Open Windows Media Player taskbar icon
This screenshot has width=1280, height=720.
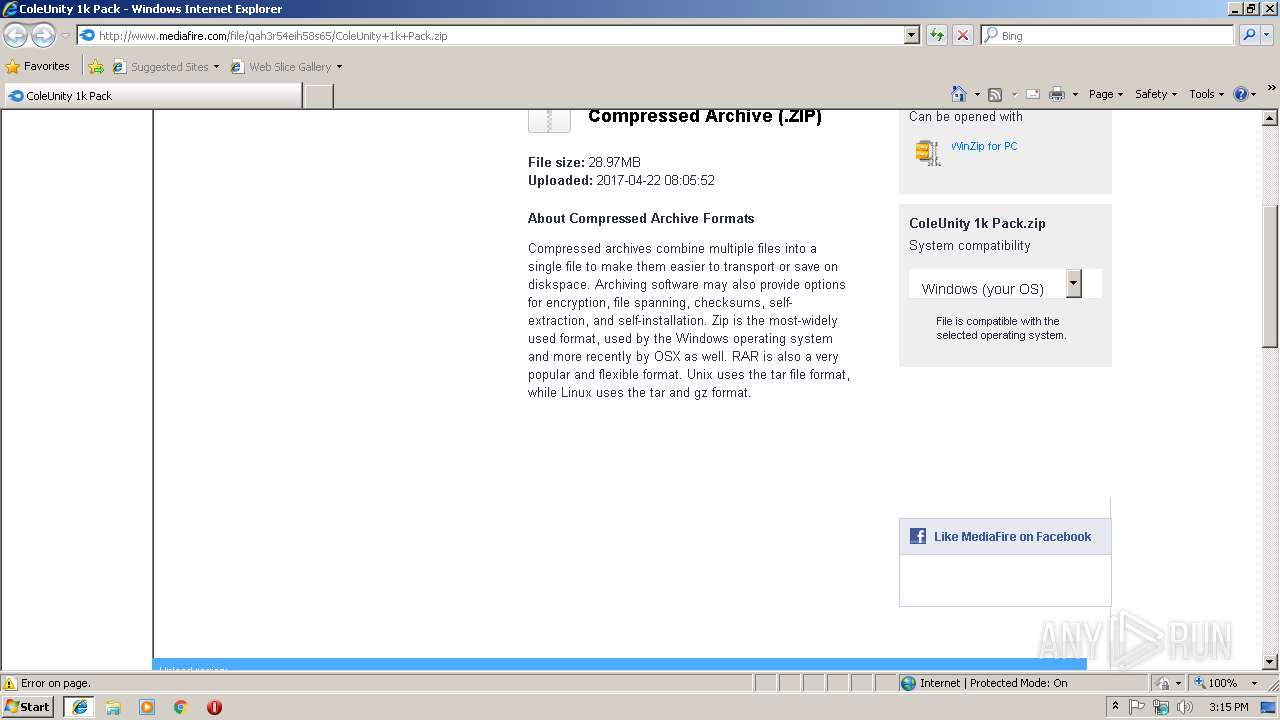(147, 707)
